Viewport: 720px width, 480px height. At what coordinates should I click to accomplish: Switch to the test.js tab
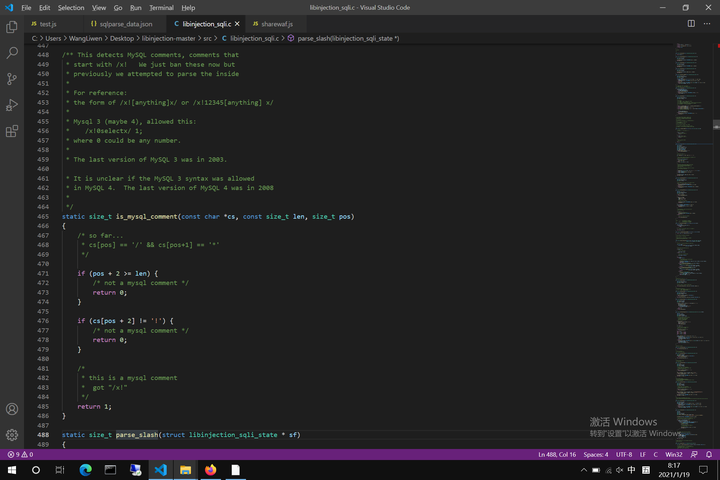44,24
